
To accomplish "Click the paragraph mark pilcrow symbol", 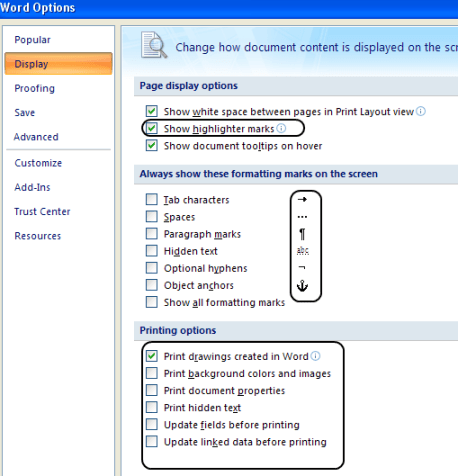I will (x=302, y=234).
